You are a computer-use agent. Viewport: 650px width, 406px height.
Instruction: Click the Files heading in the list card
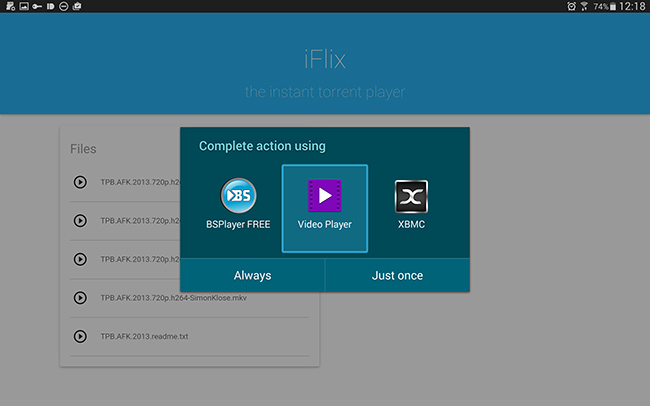click(83, 149)
